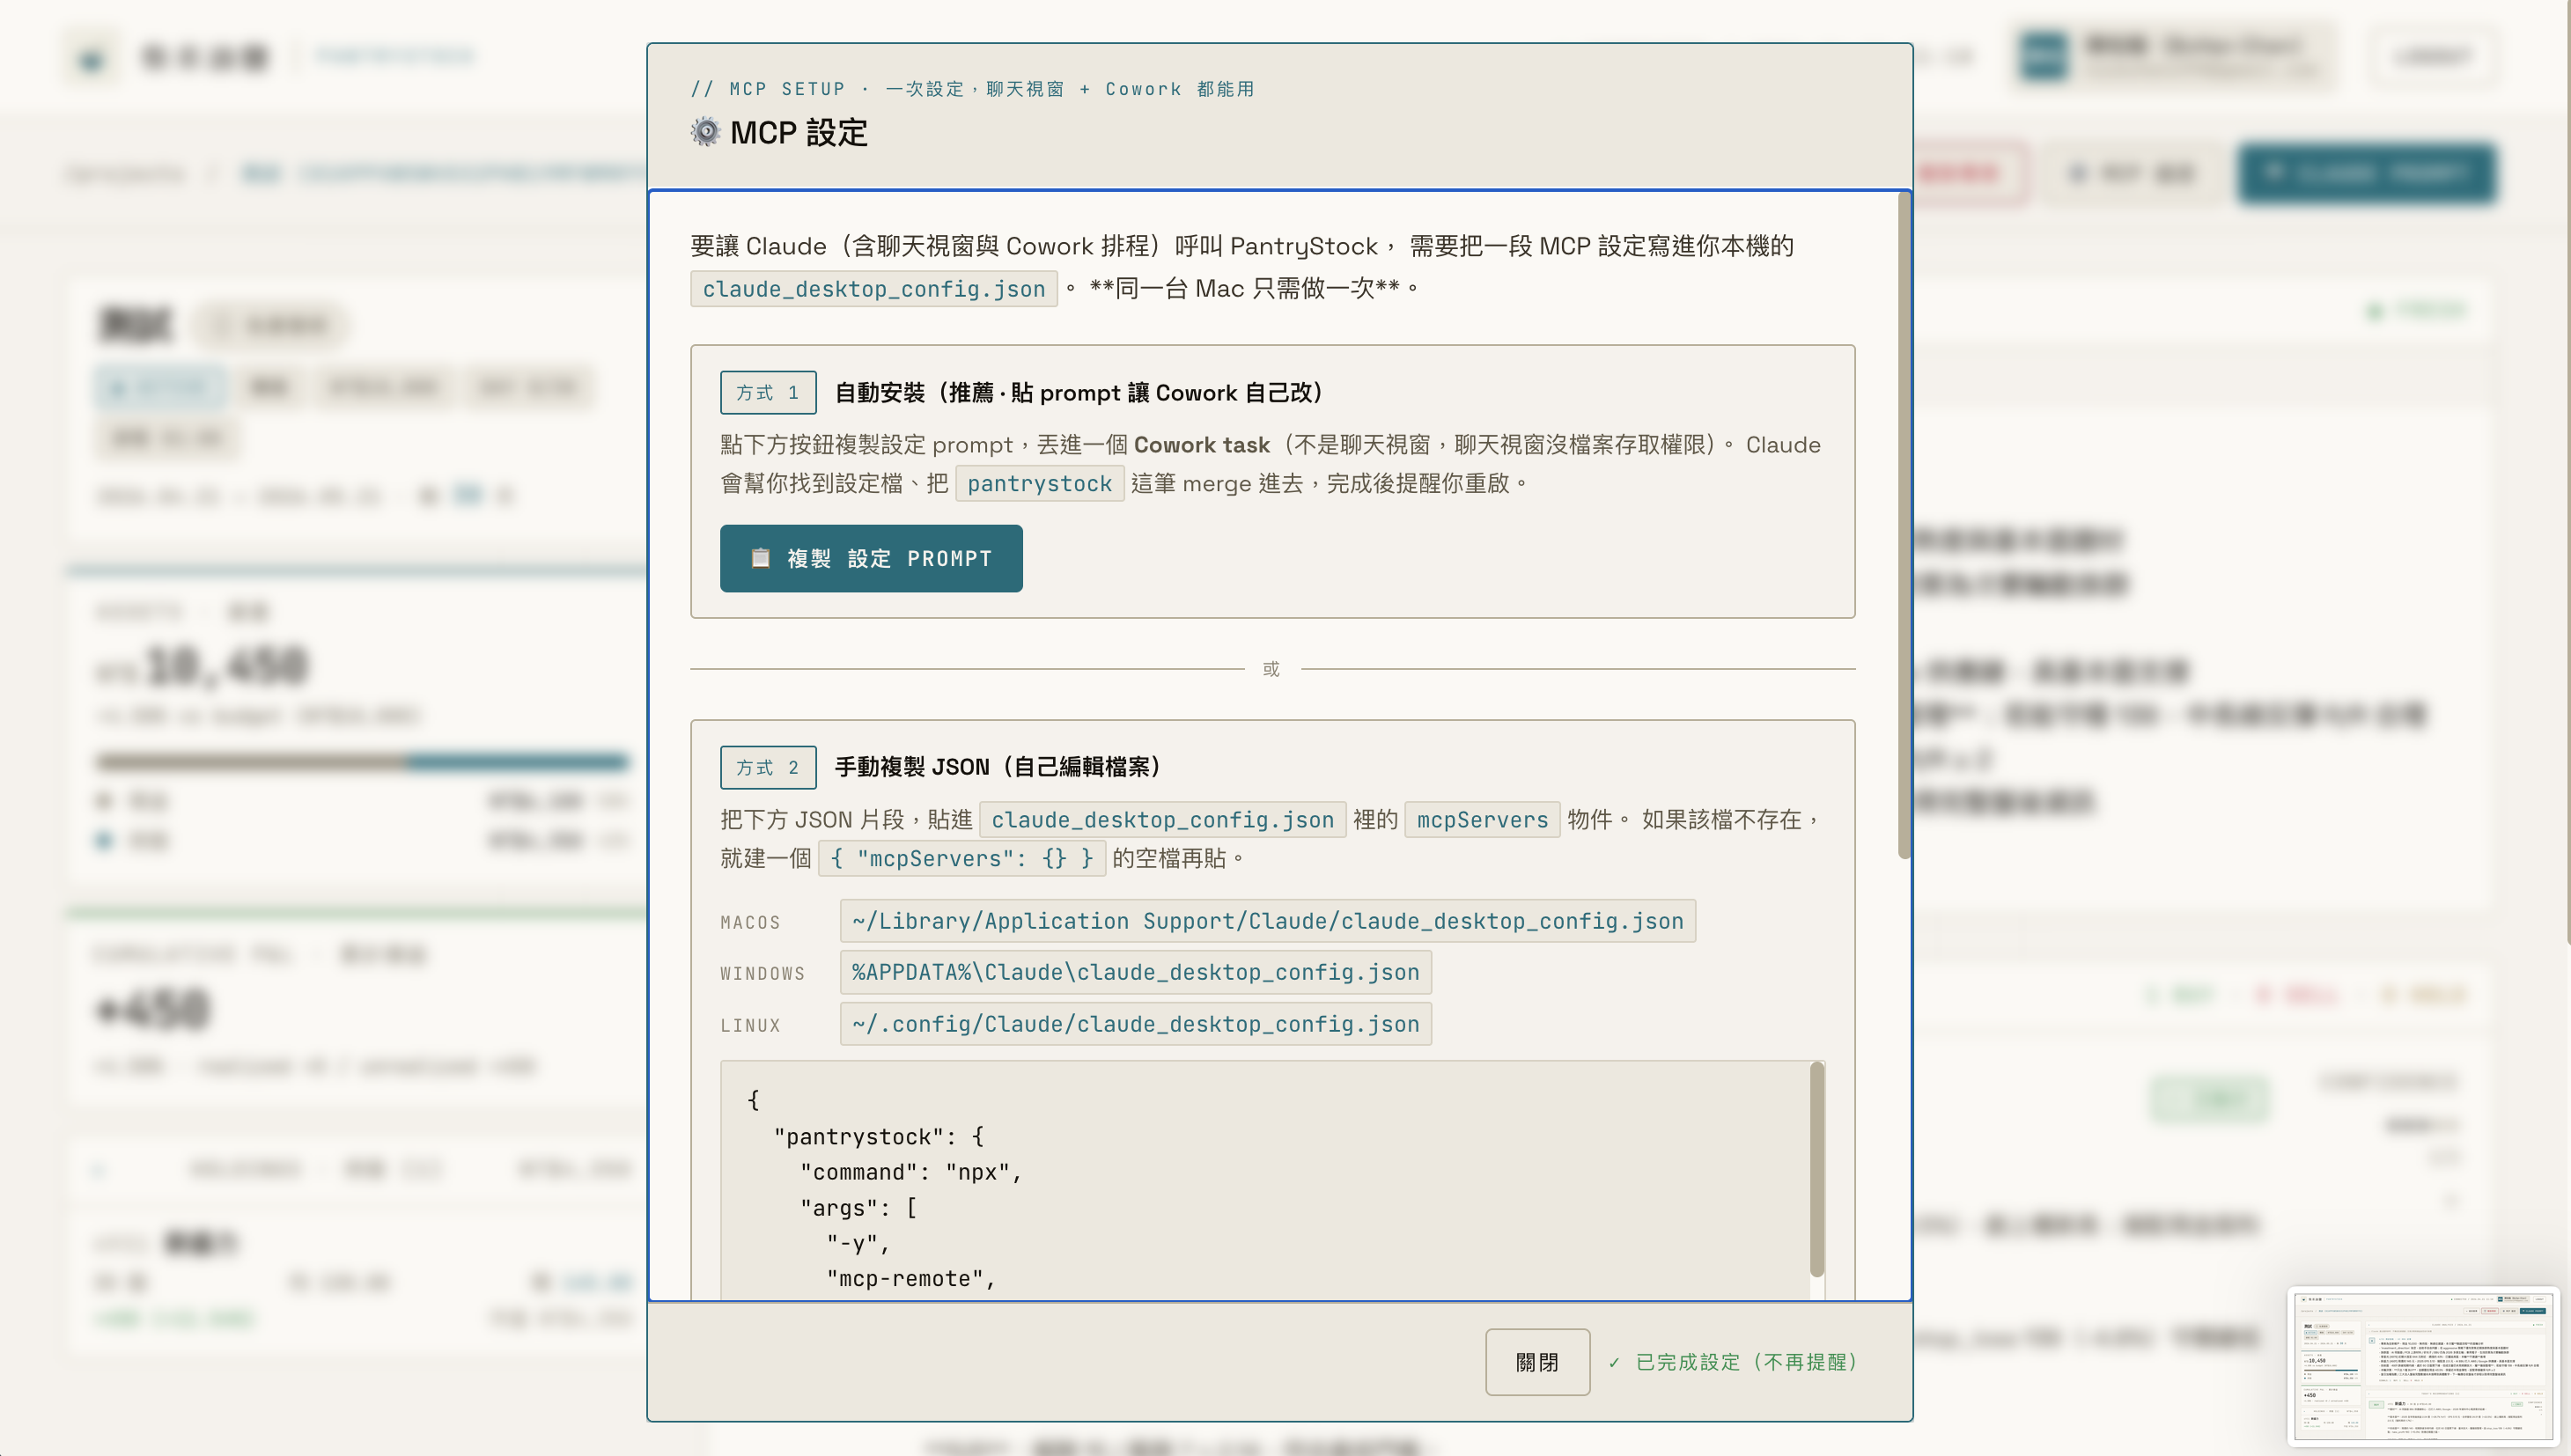The height and width of the screenshot is (1456, 2571).
Task: Click the teal Claude prompt button behind the dialog
Action: click(2365, 173)
